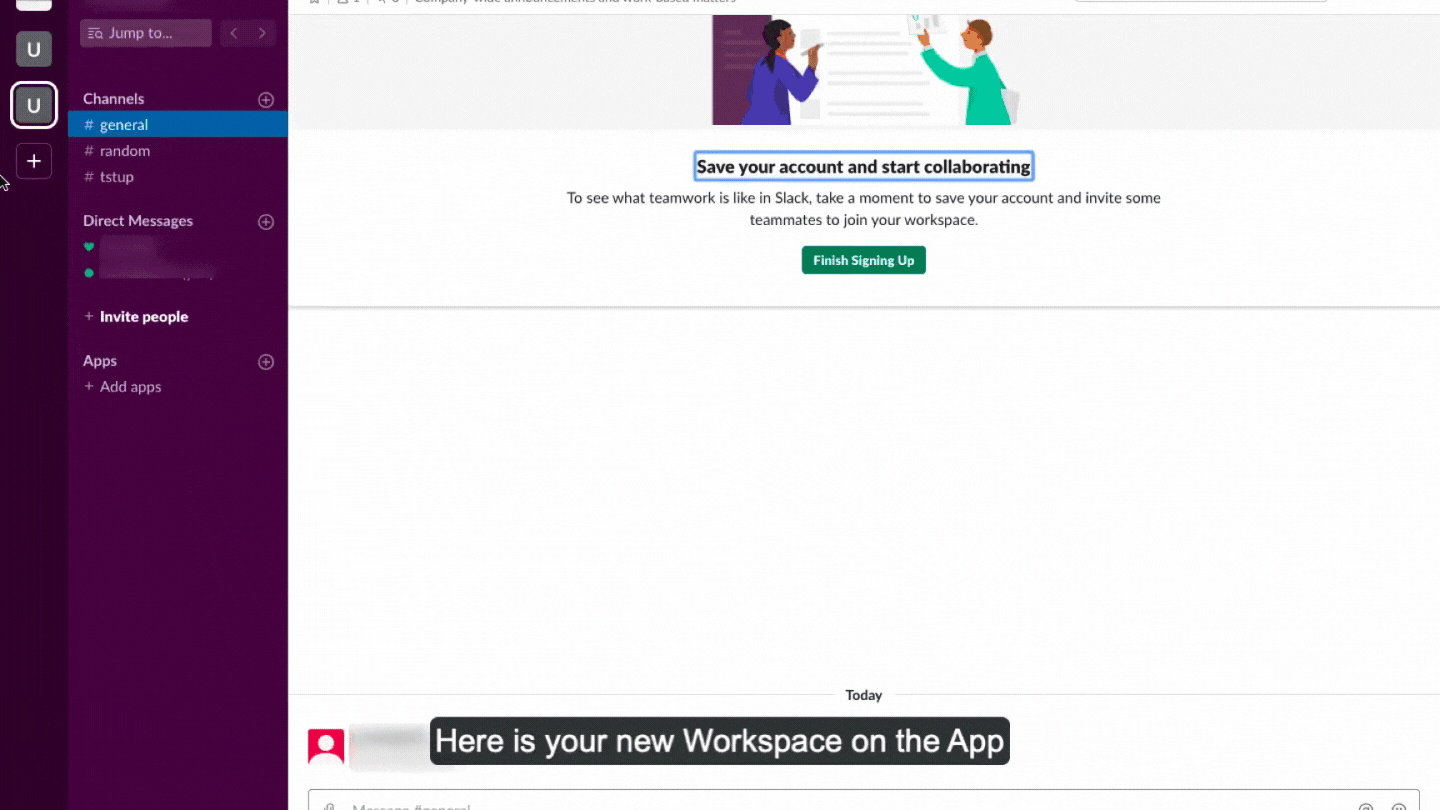Open the #tstup channel
The height and width of the screenshot is (810, 1440).
178,177
